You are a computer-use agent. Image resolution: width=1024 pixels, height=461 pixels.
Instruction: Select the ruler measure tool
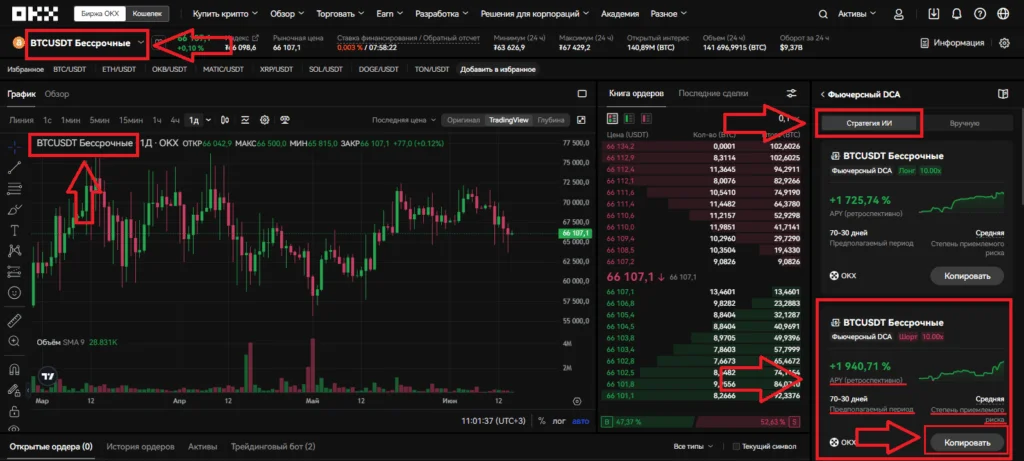(x=14, y=321)
